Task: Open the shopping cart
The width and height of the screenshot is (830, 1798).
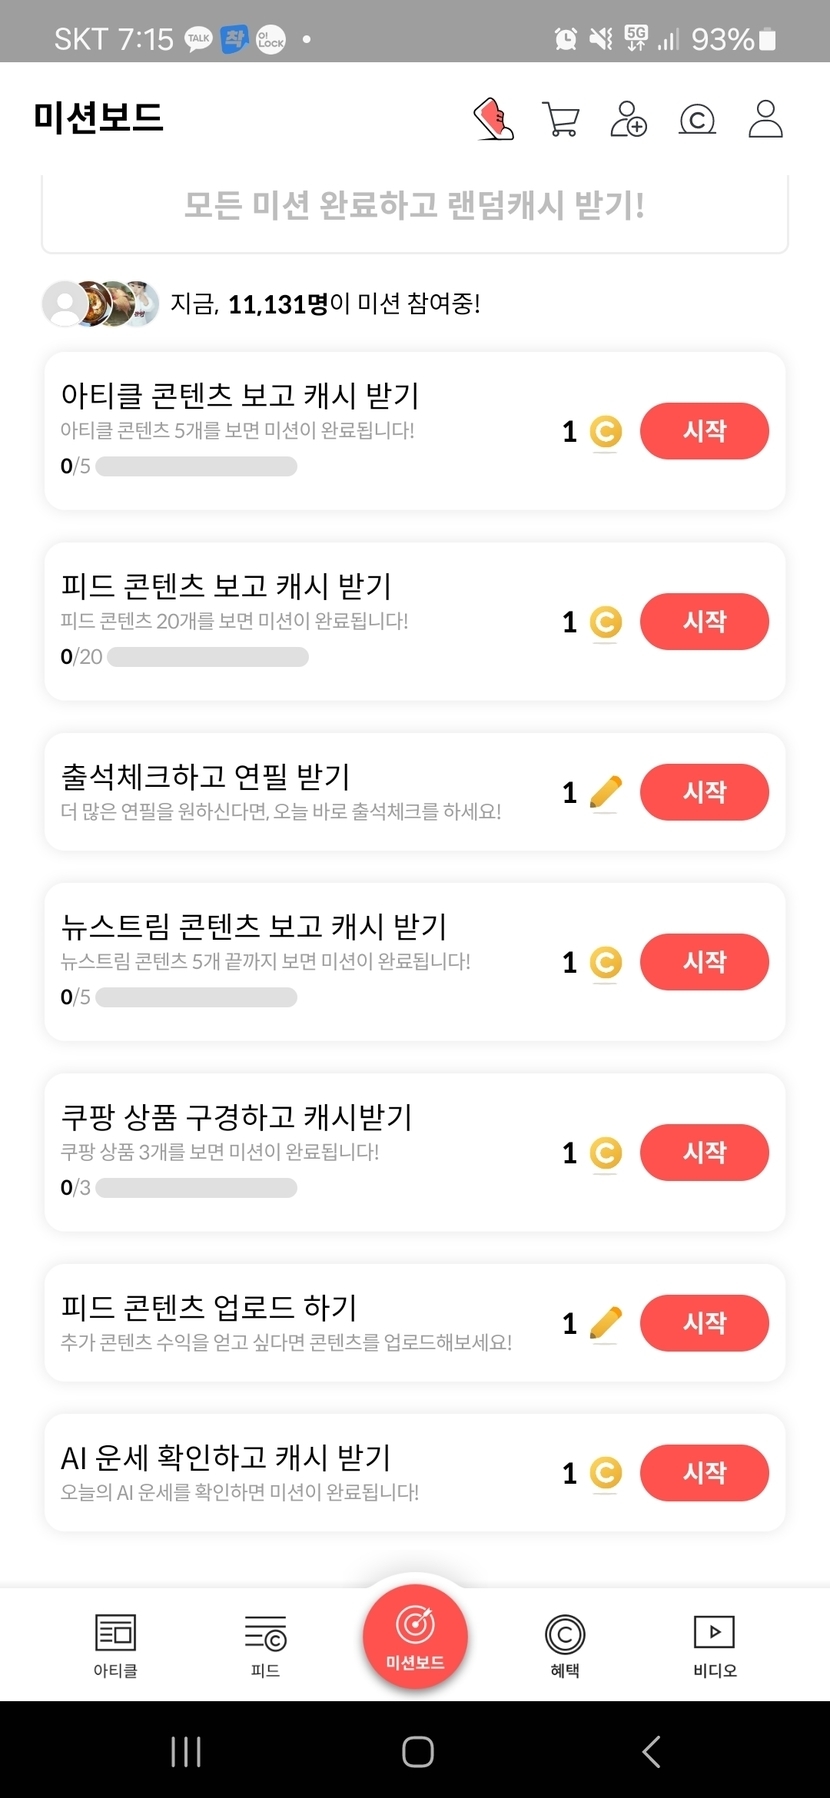Action: point(560,119)
